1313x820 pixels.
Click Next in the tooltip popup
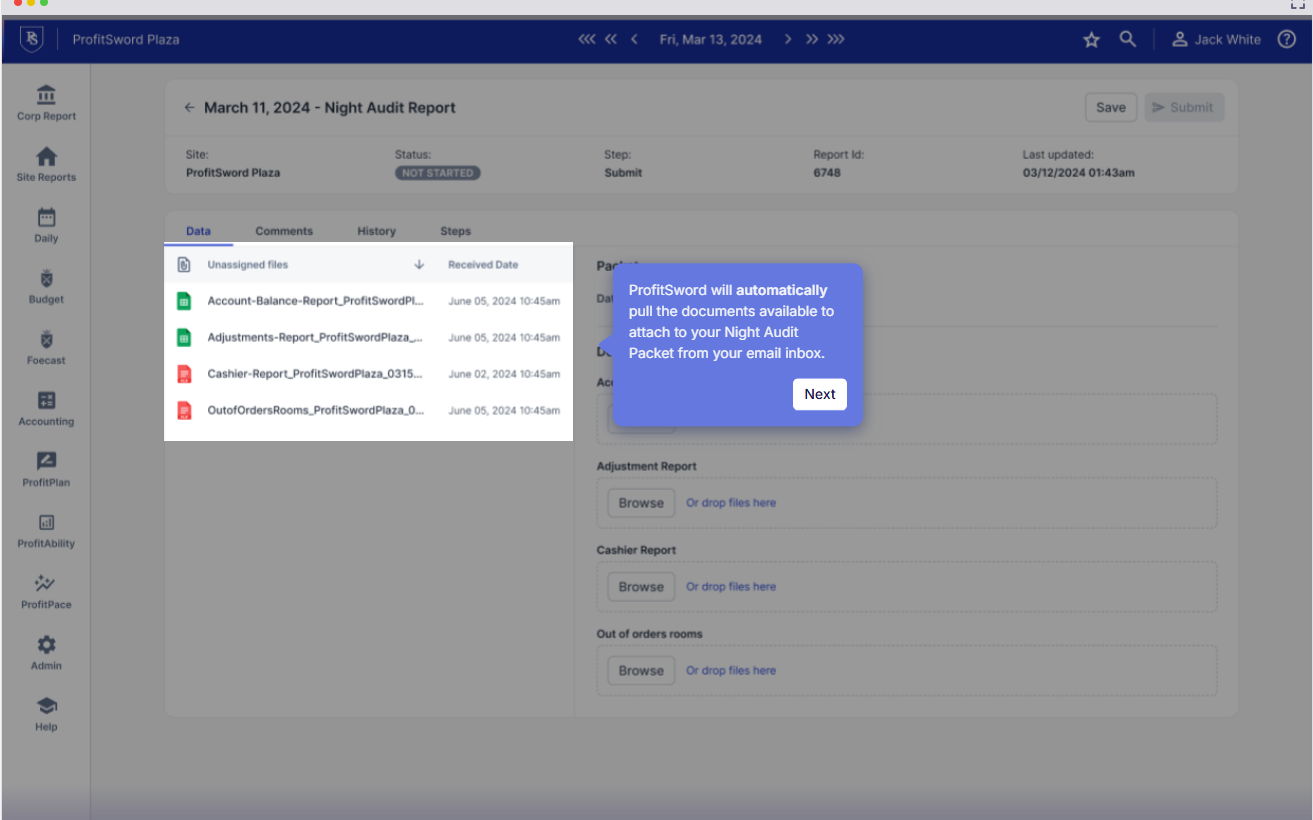point(819,394)
